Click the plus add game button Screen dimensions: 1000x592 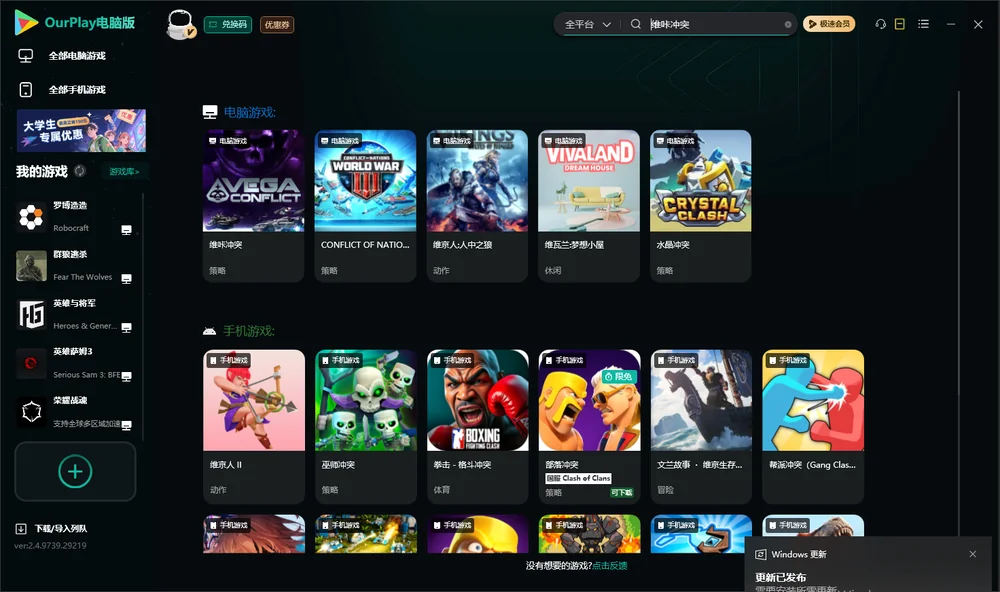(75, 471)
